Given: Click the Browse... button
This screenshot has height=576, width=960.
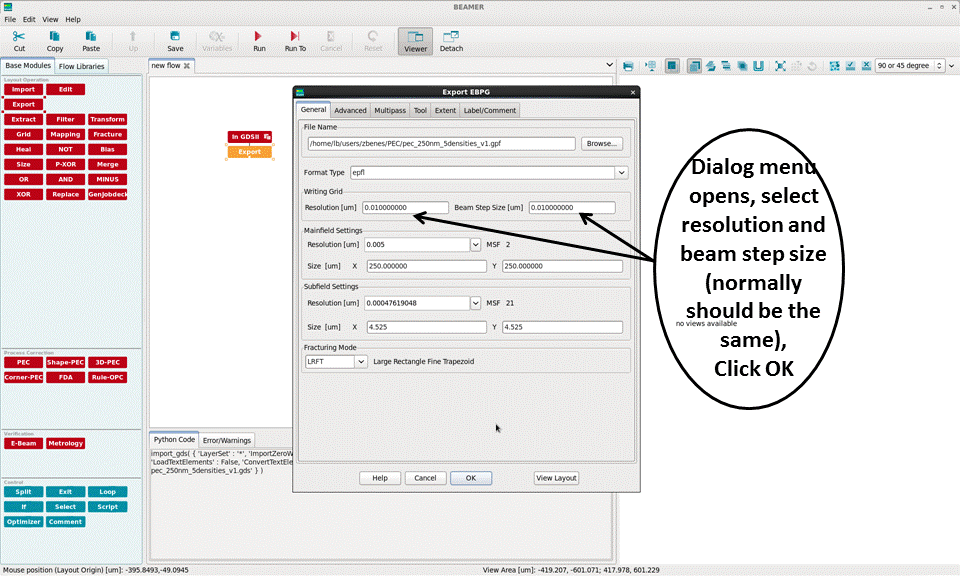Looking at the screenshot, I should [x=601, y=144].
